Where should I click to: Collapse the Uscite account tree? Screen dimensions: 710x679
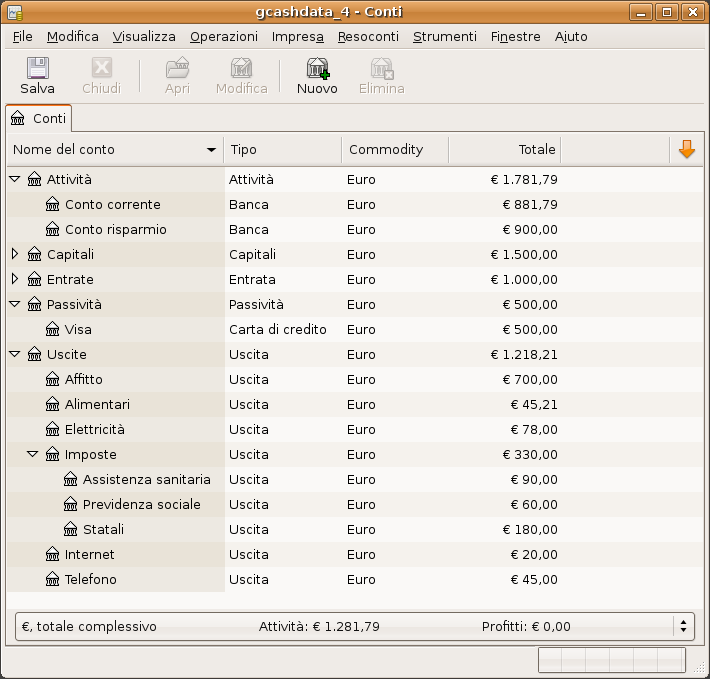(15, 354)
